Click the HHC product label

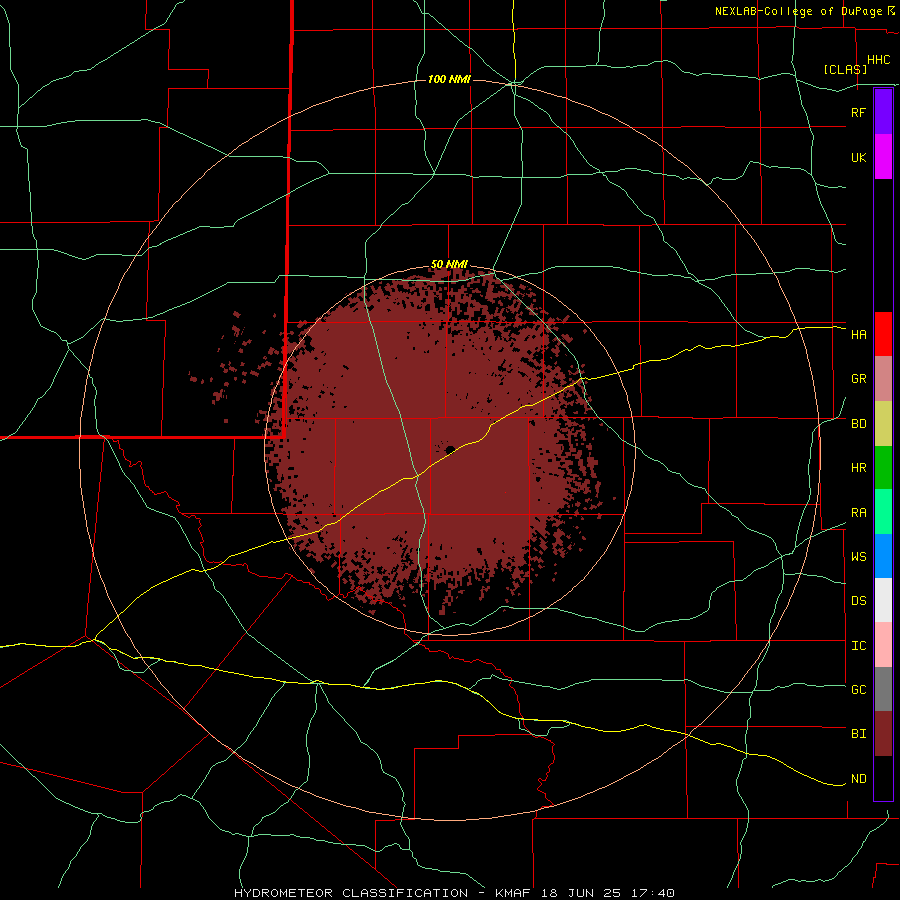tap(879, 60)
